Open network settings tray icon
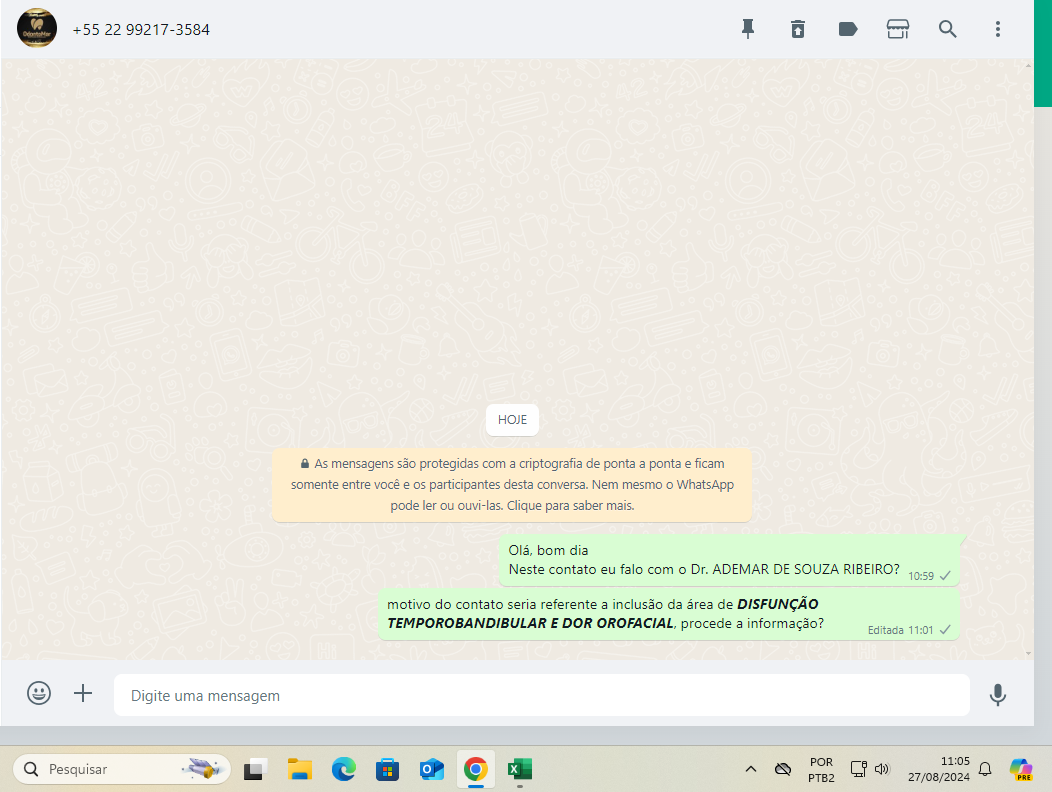 (859, 769)
